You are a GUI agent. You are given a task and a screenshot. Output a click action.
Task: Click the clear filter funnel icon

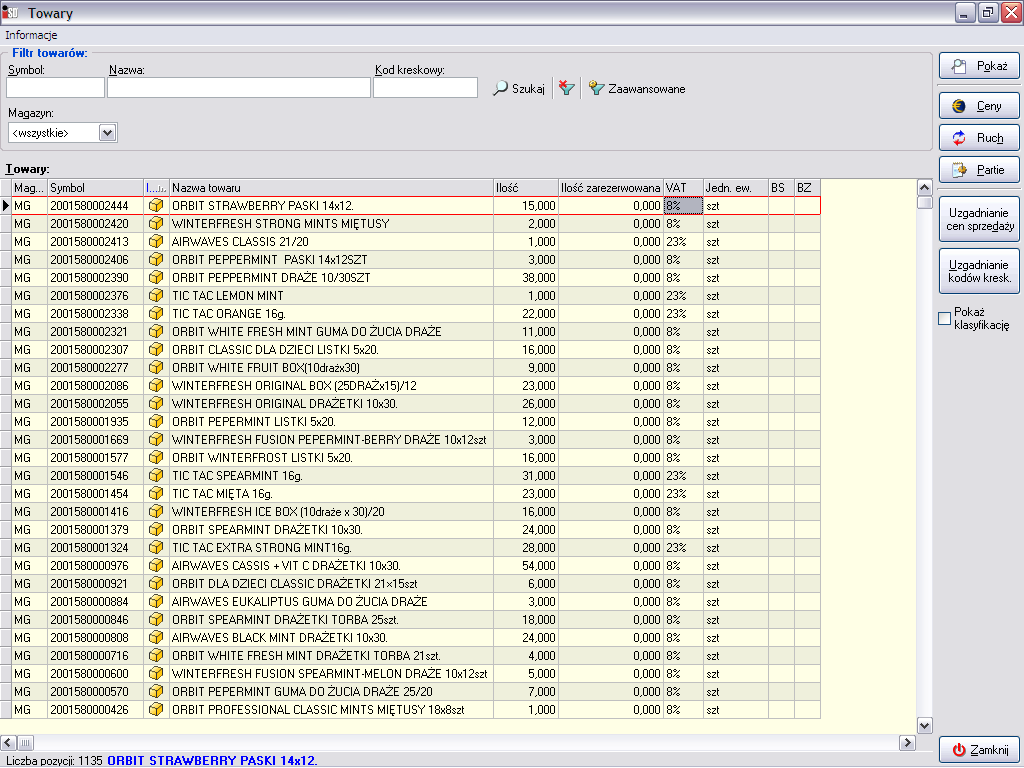(x=566, y=88)
